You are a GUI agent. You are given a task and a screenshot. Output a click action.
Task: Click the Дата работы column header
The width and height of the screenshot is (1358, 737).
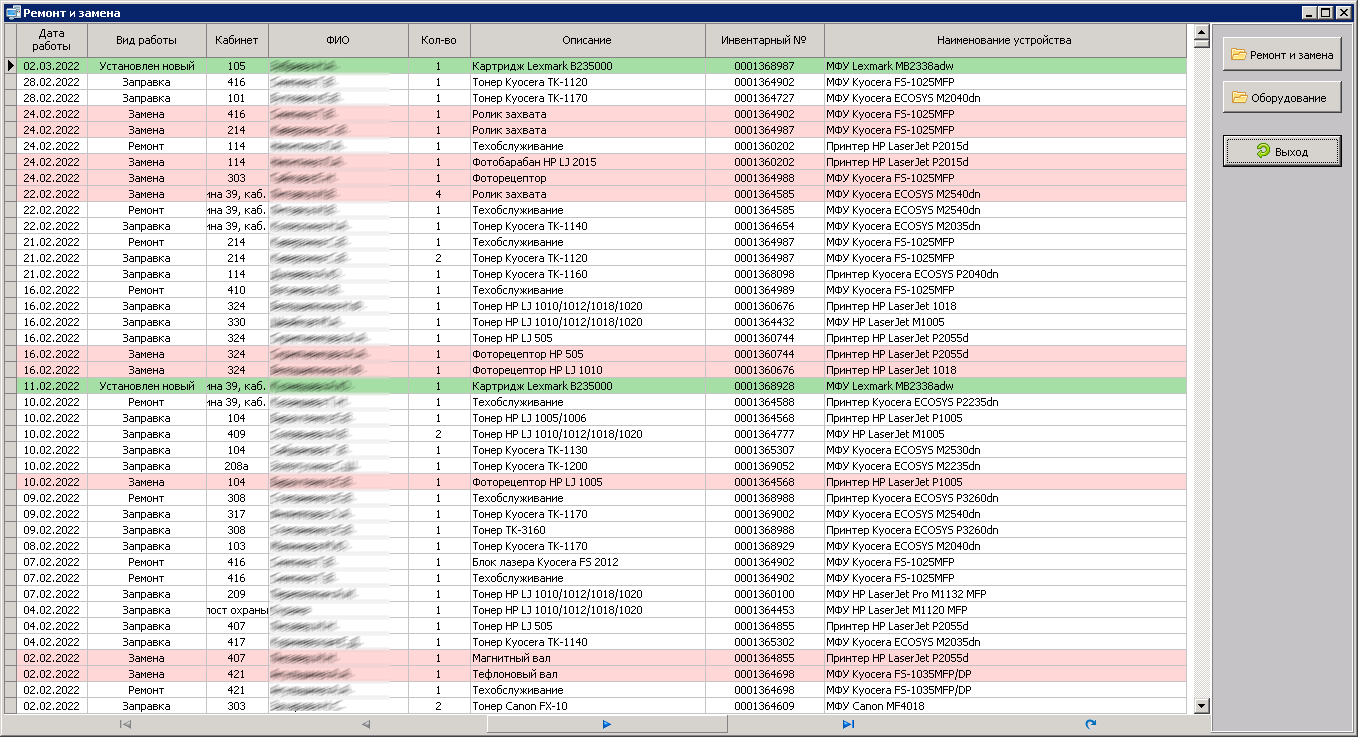coord(52,40)
